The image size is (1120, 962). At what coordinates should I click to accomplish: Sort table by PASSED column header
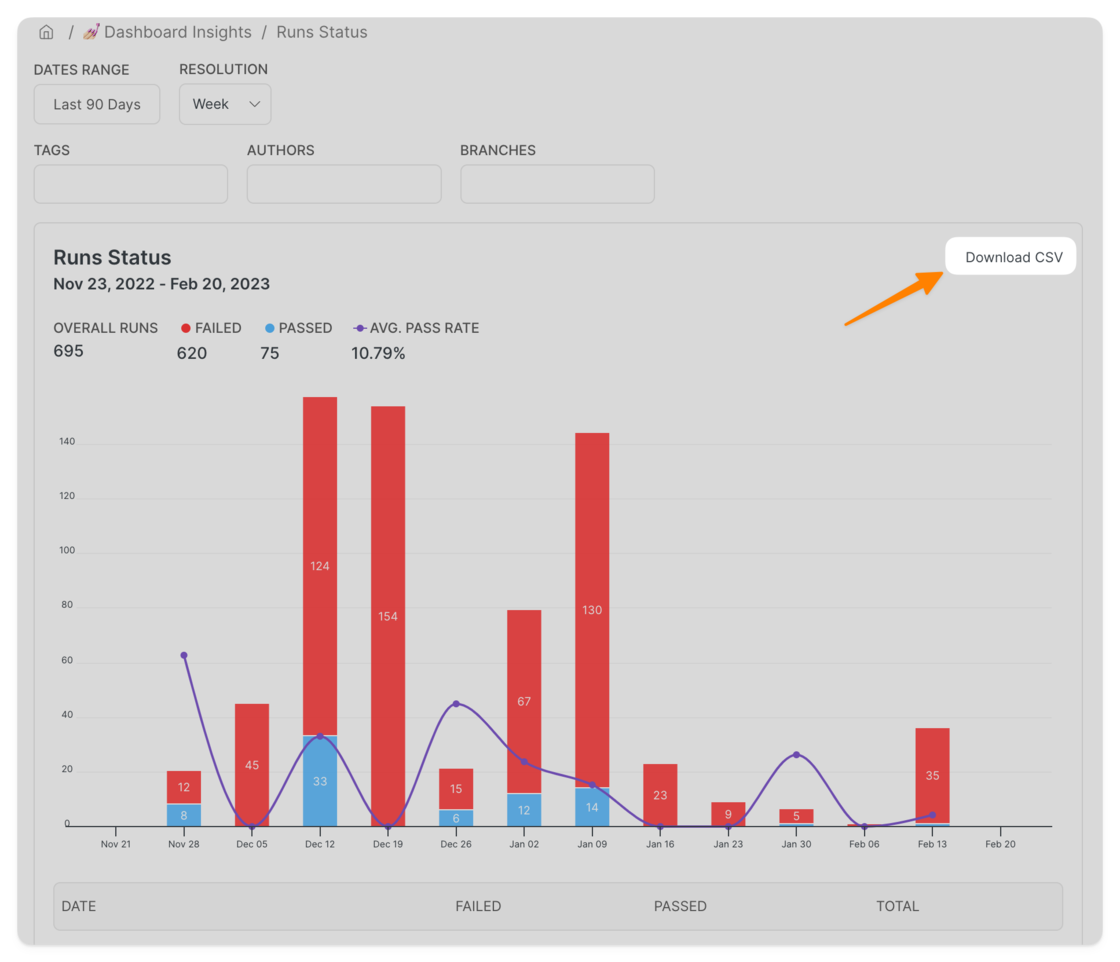tap(680, 906)
